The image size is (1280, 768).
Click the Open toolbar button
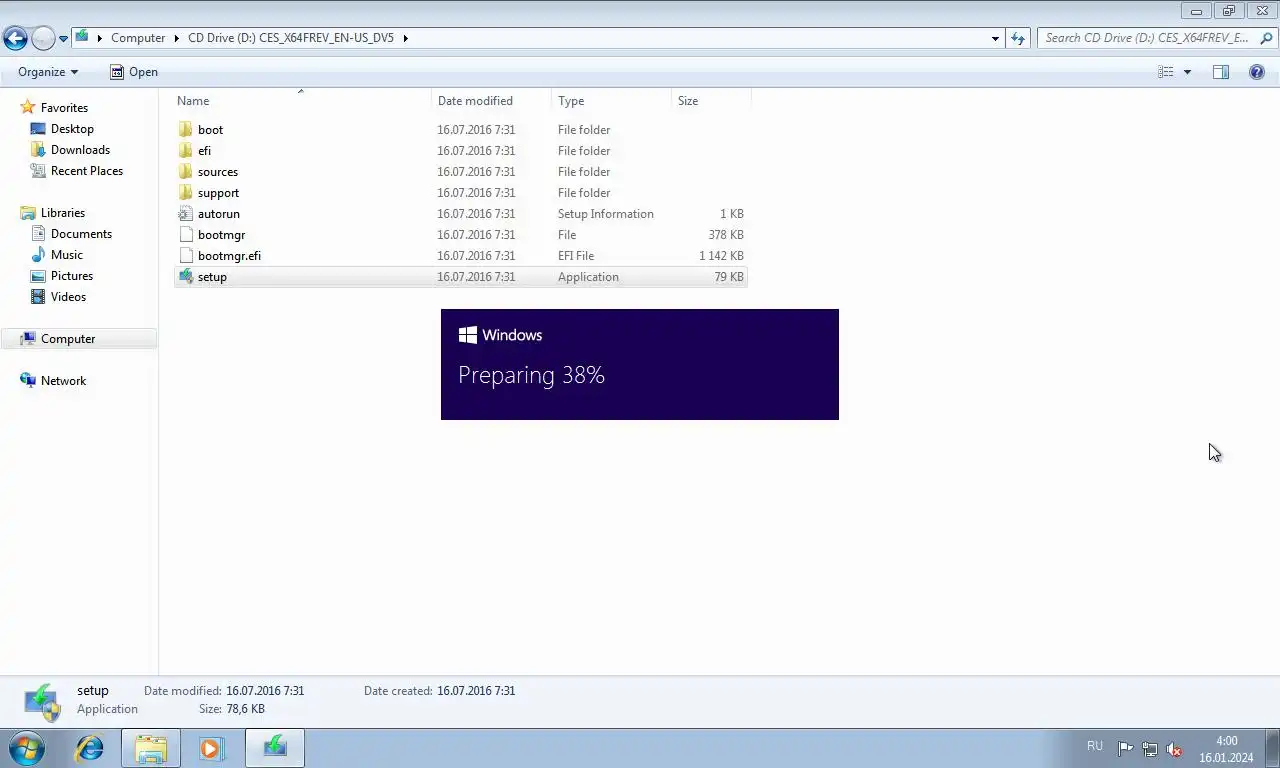coord(133,72)
